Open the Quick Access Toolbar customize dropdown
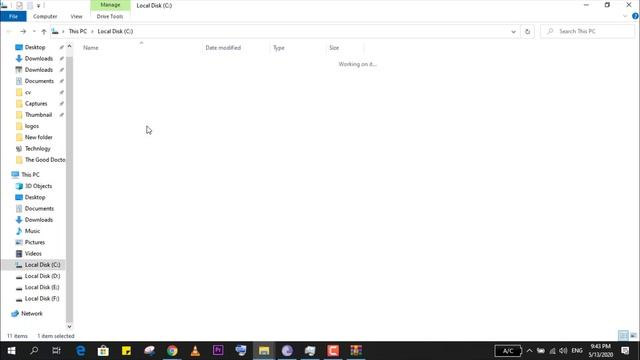The height and width of the screenshot is (360, 640). point(38,5)
